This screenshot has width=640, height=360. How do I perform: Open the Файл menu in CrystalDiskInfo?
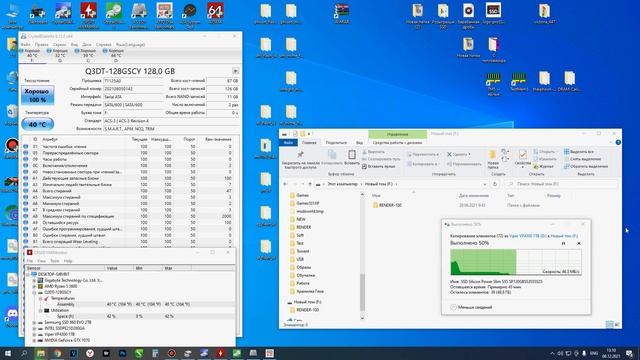pos(25,44)
